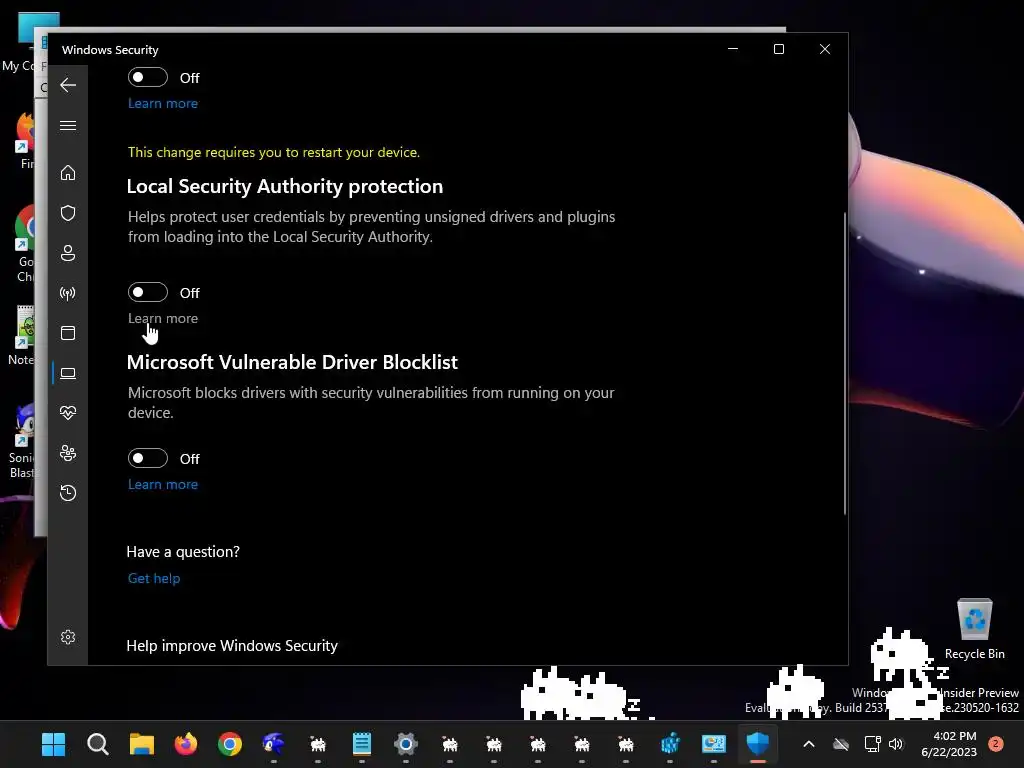
Task: Click Local Security Authority protection heading
Action: tap(285, 186)
